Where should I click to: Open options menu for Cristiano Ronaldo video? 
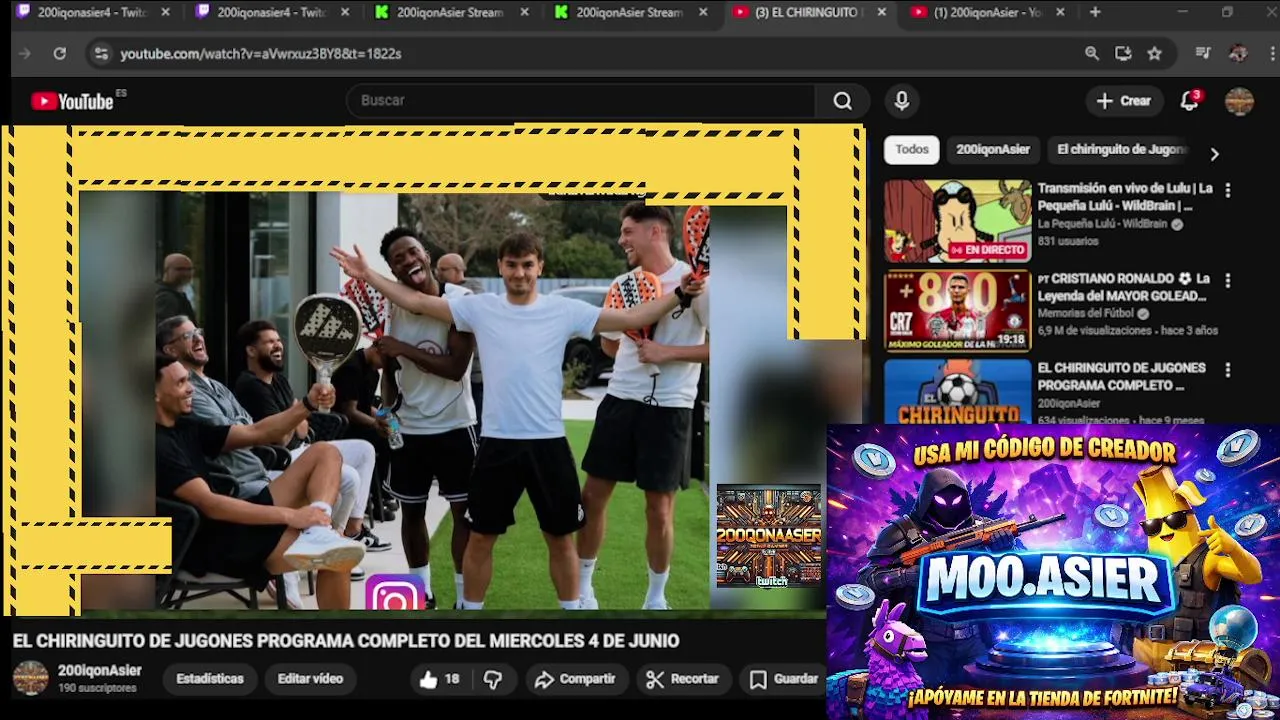(x=1228, y=280)
